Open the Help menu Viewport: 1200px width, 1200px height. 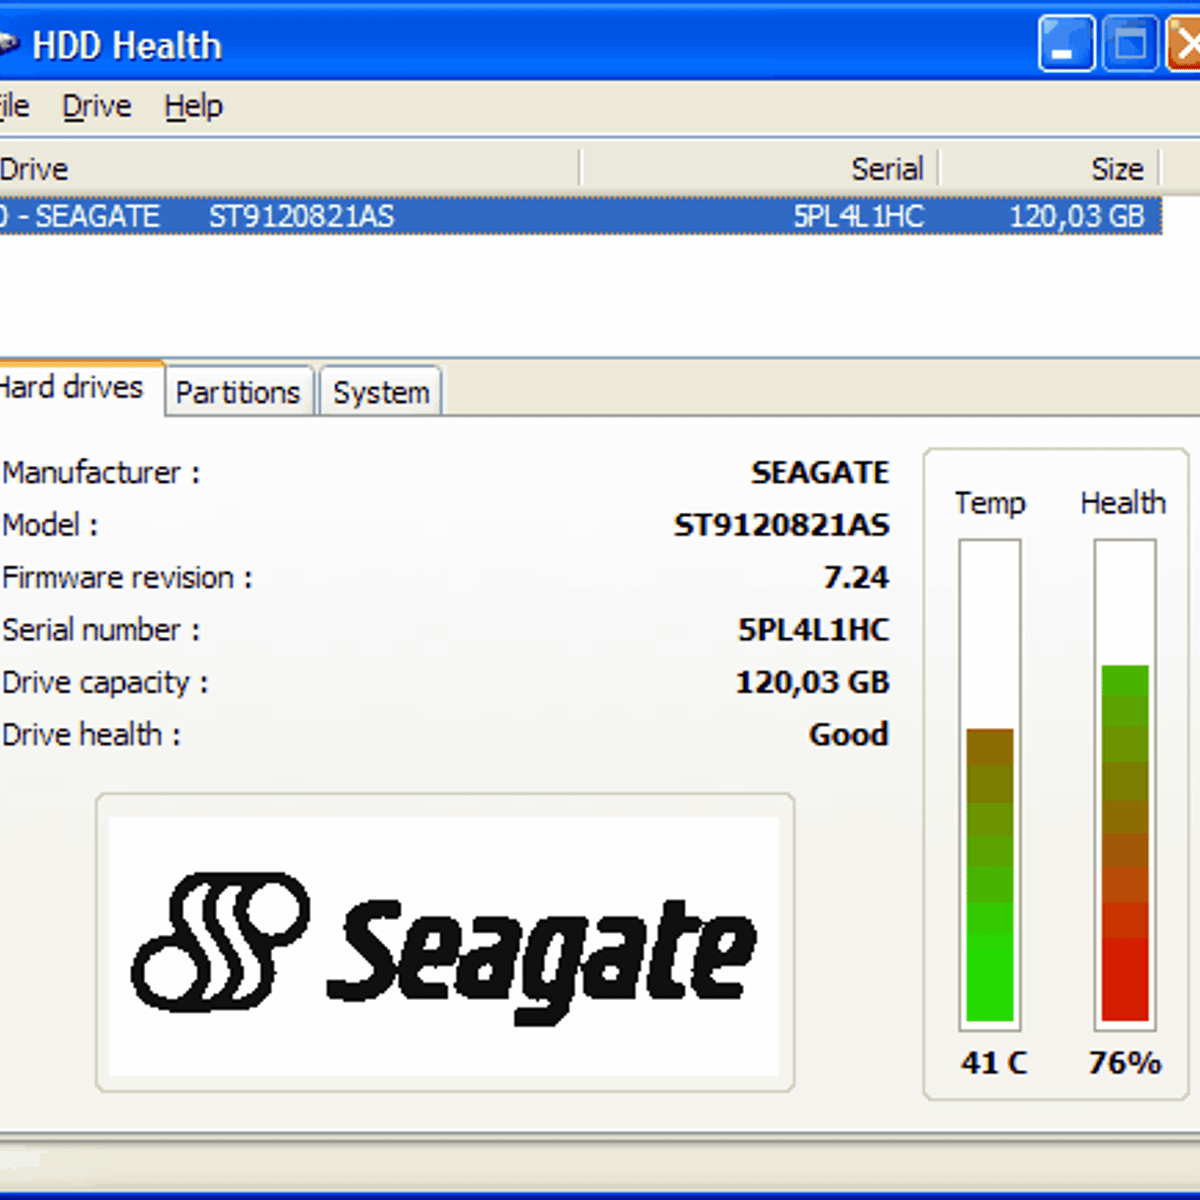pyautogui.click(x=194, y=106)
